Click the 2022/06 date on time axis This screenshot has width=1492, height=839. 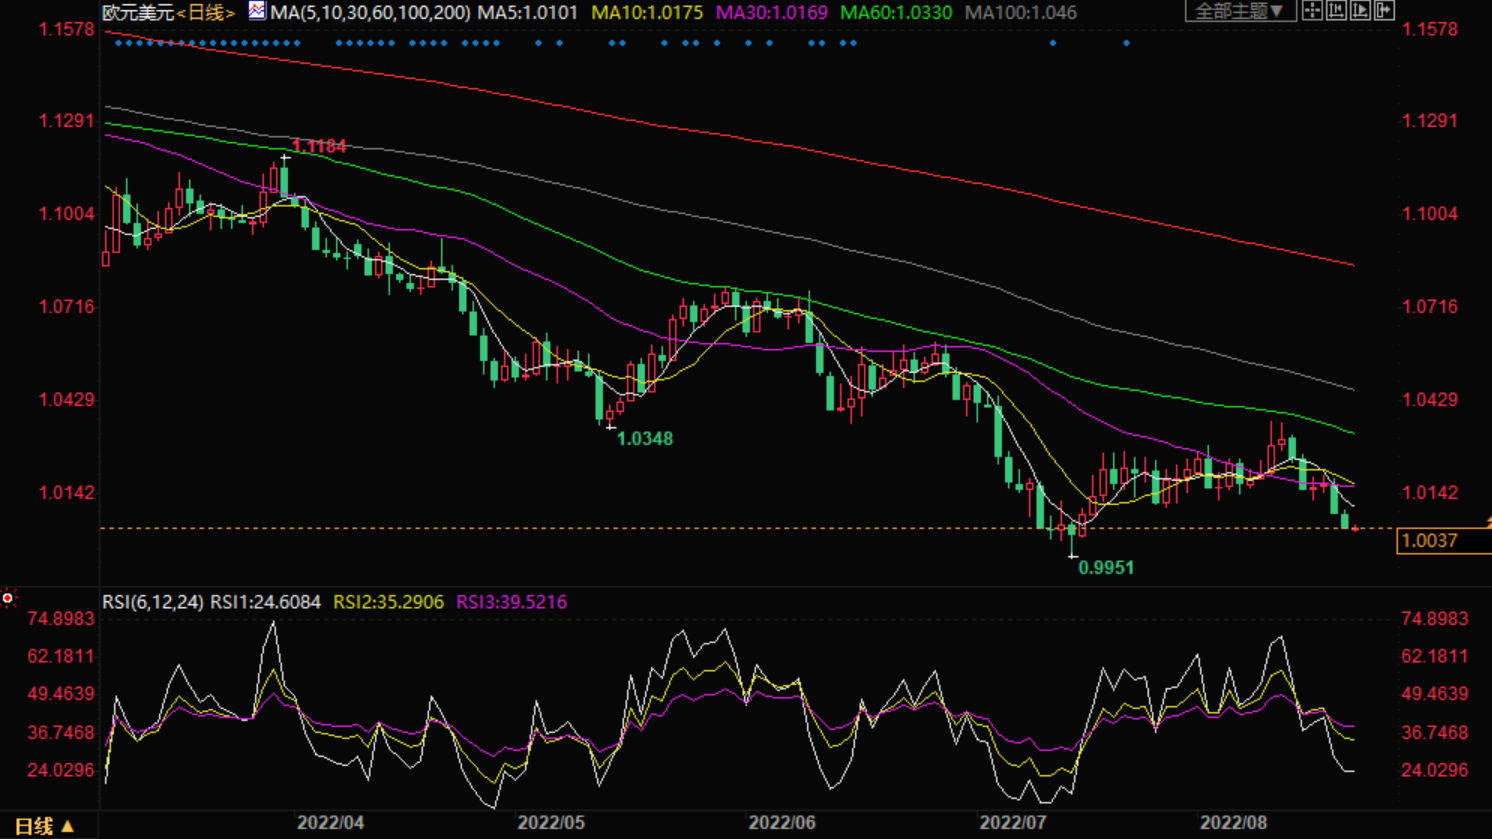click(x=782, y=823)
